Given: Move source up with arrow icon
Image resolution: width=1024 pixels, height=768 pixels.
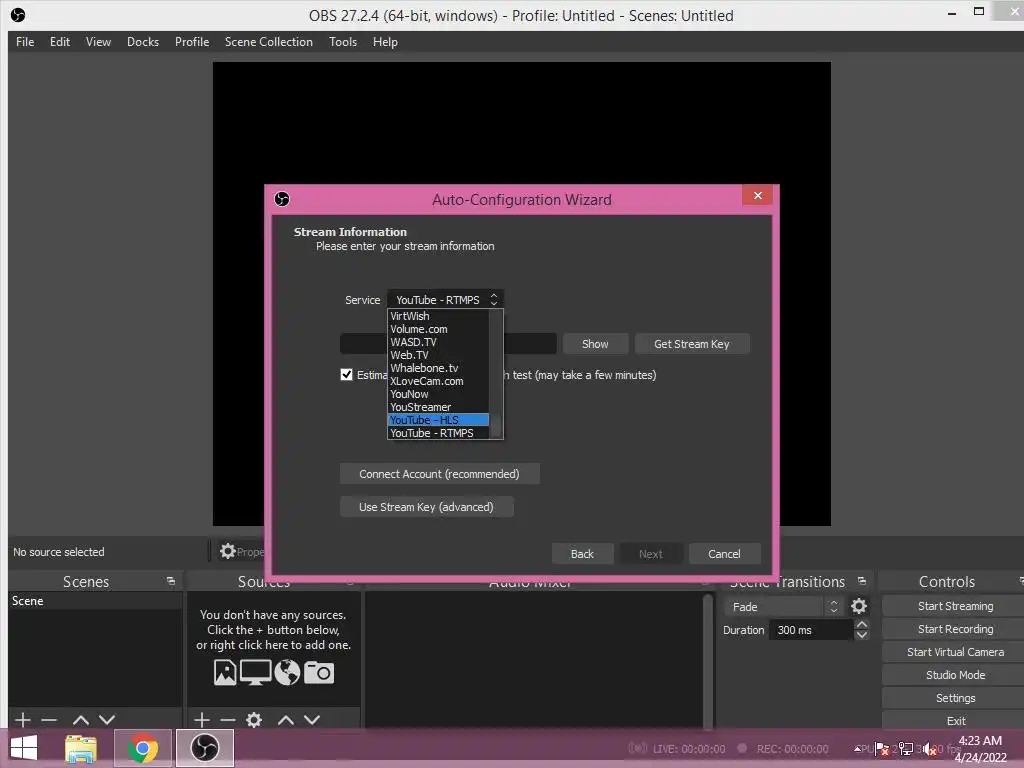Looking at the screenshot, I should coord(285,720).
